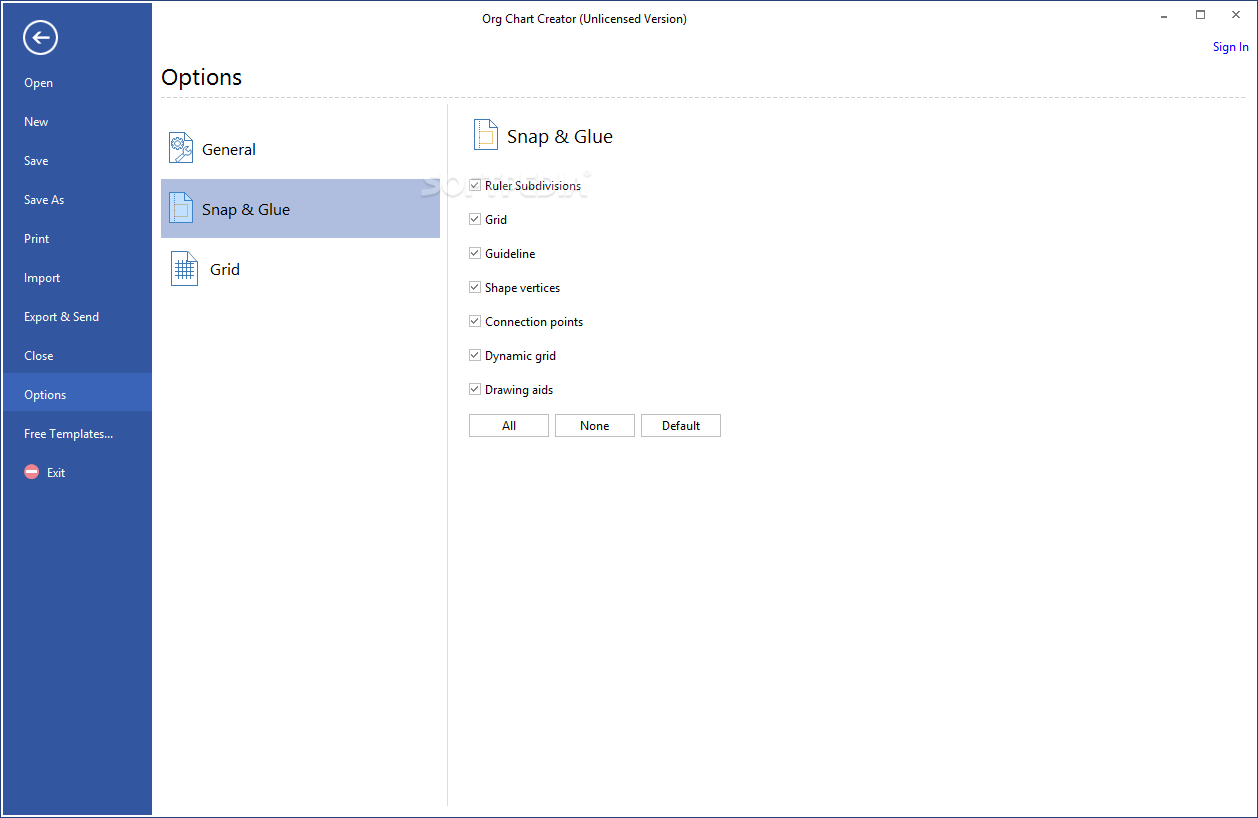The height and width of the screenshot is (818, 1258).
Task: Maximize the Org Chart Creator window
Action: tap(1200, 15)
